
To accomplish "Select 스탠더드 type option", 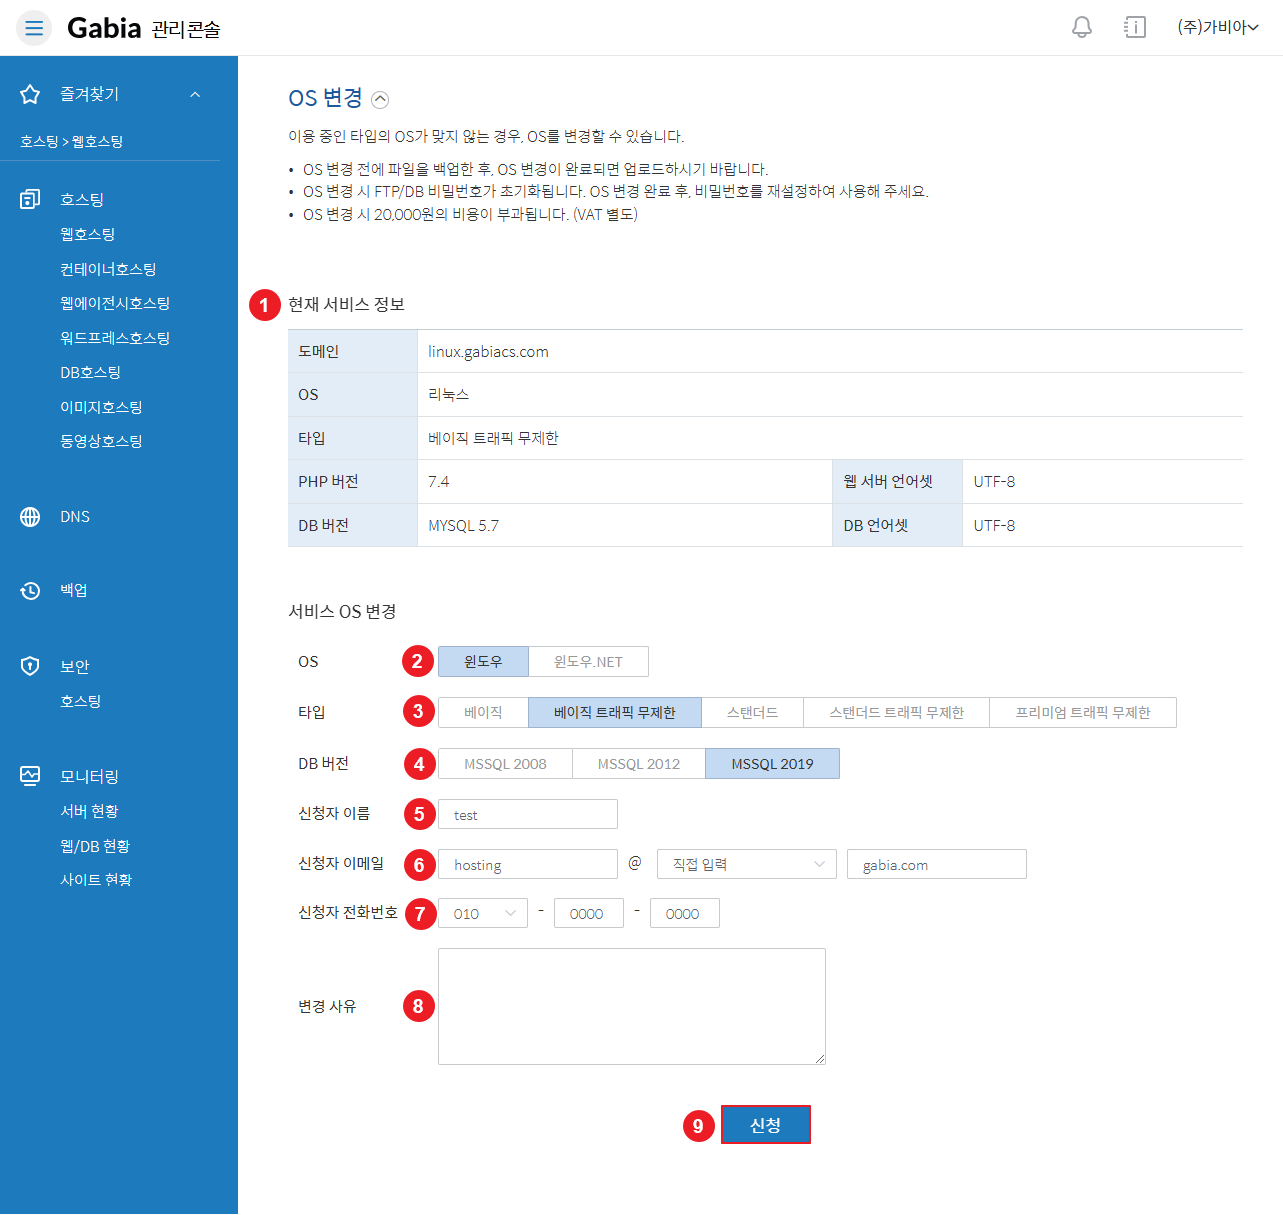I will pyautogui.click(x=752, y=712).
